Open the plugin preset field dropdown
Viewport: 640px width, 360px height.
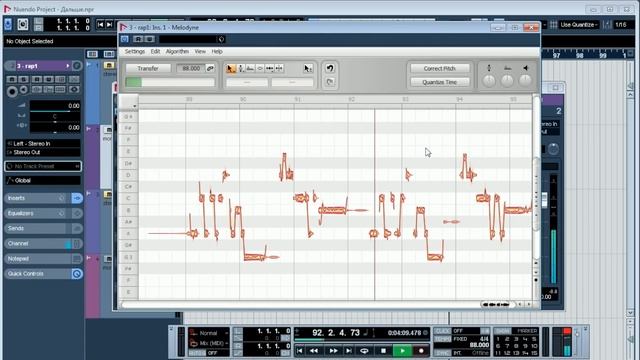188,39
